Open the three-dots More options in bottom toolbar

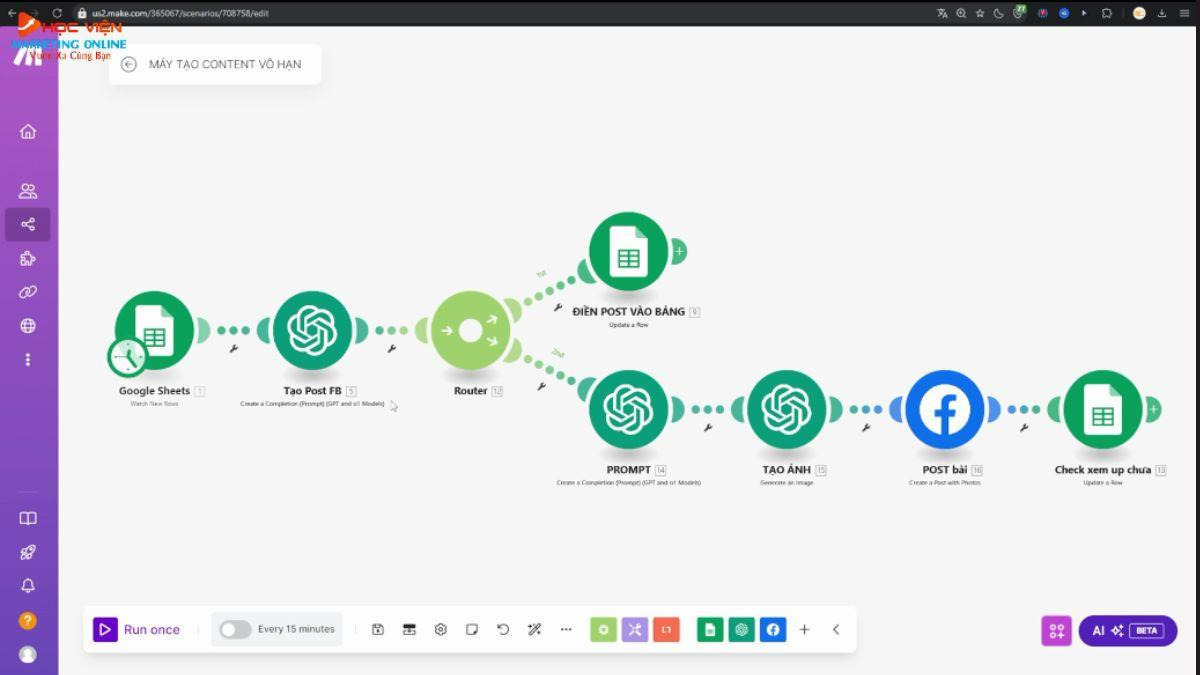tap(566, 629)
